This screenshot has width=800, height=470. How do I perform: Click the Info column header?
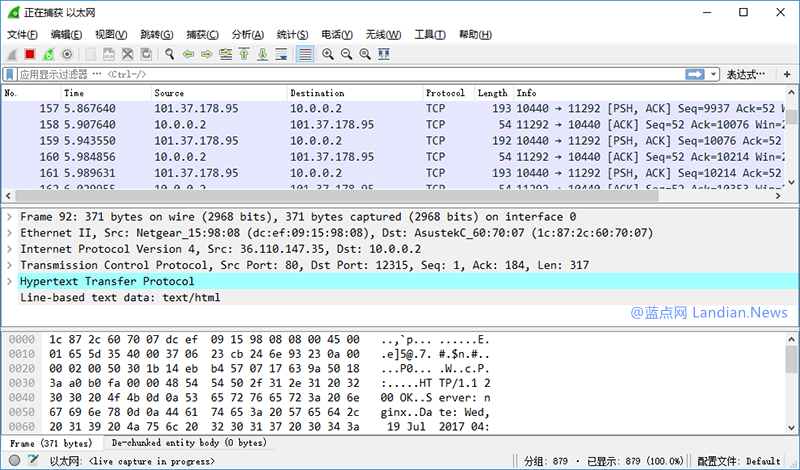pyautogui.click(x=649, y=93)
